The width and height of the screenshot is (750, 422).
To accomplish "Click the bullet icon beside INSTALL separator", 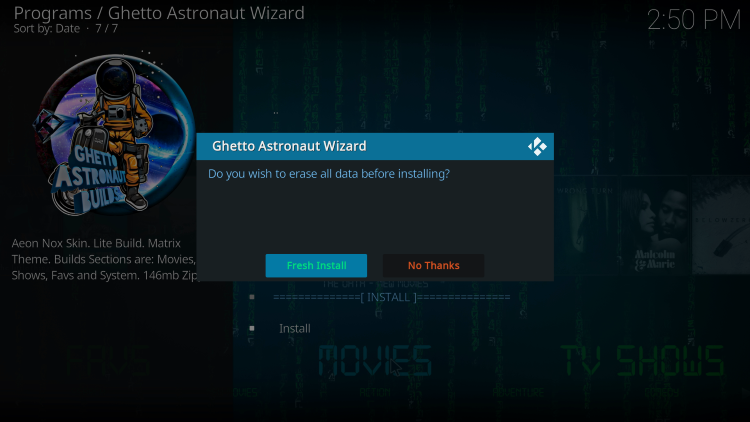I will point(252,297).
